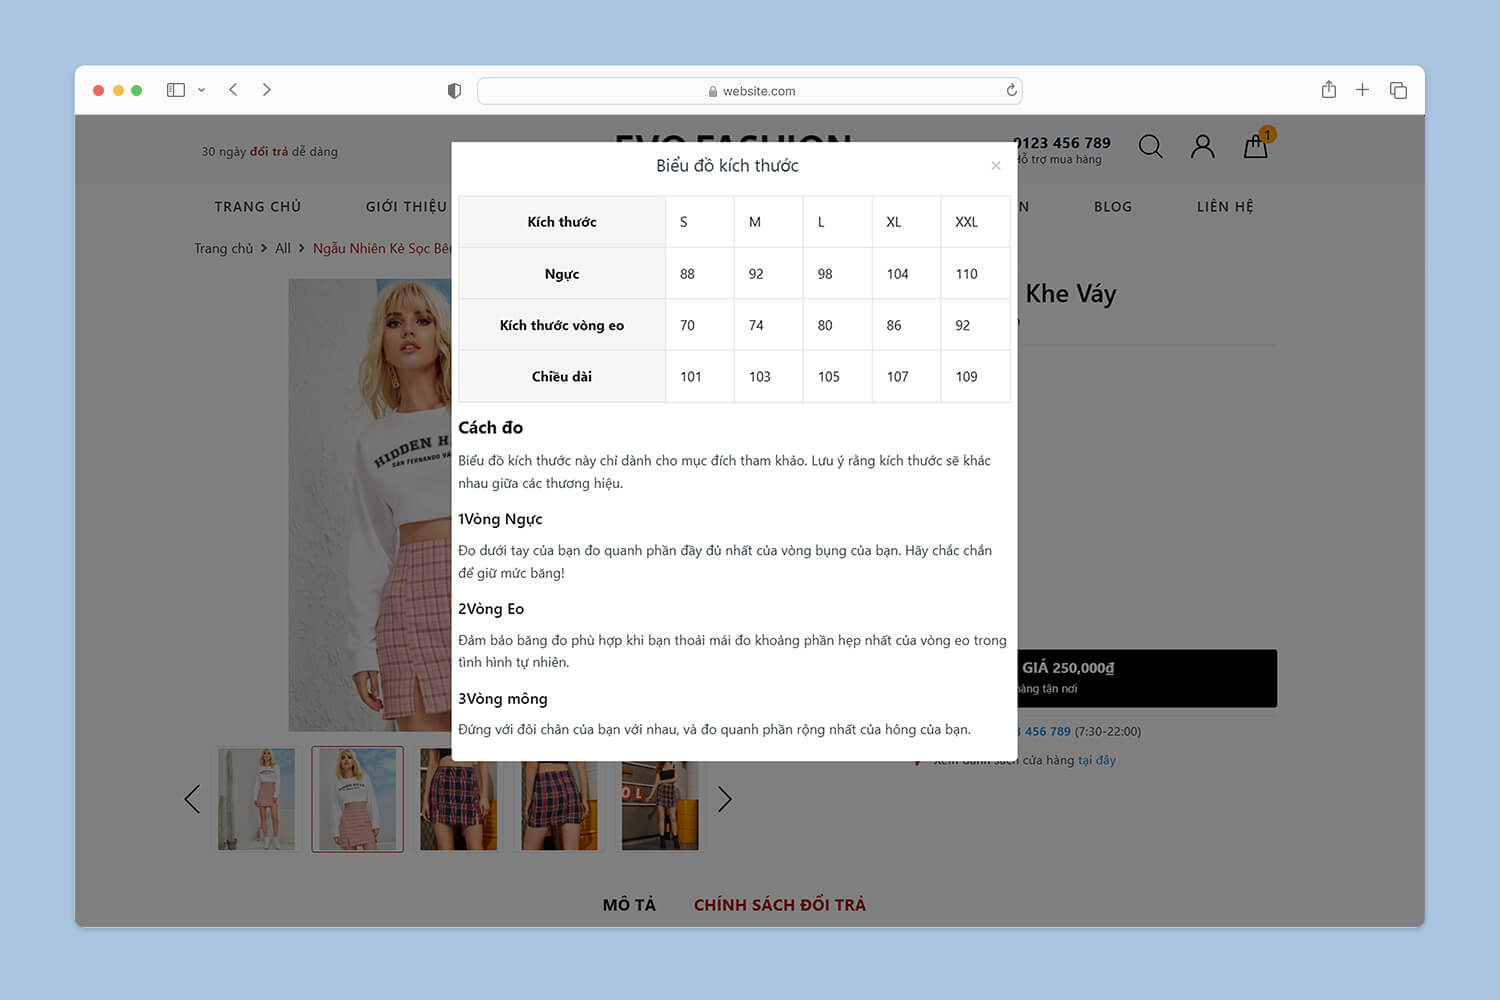Click the Safari share icon
This screenshot has width=1500, height=1000.
pyautogui.click(x=1328, y=90)
